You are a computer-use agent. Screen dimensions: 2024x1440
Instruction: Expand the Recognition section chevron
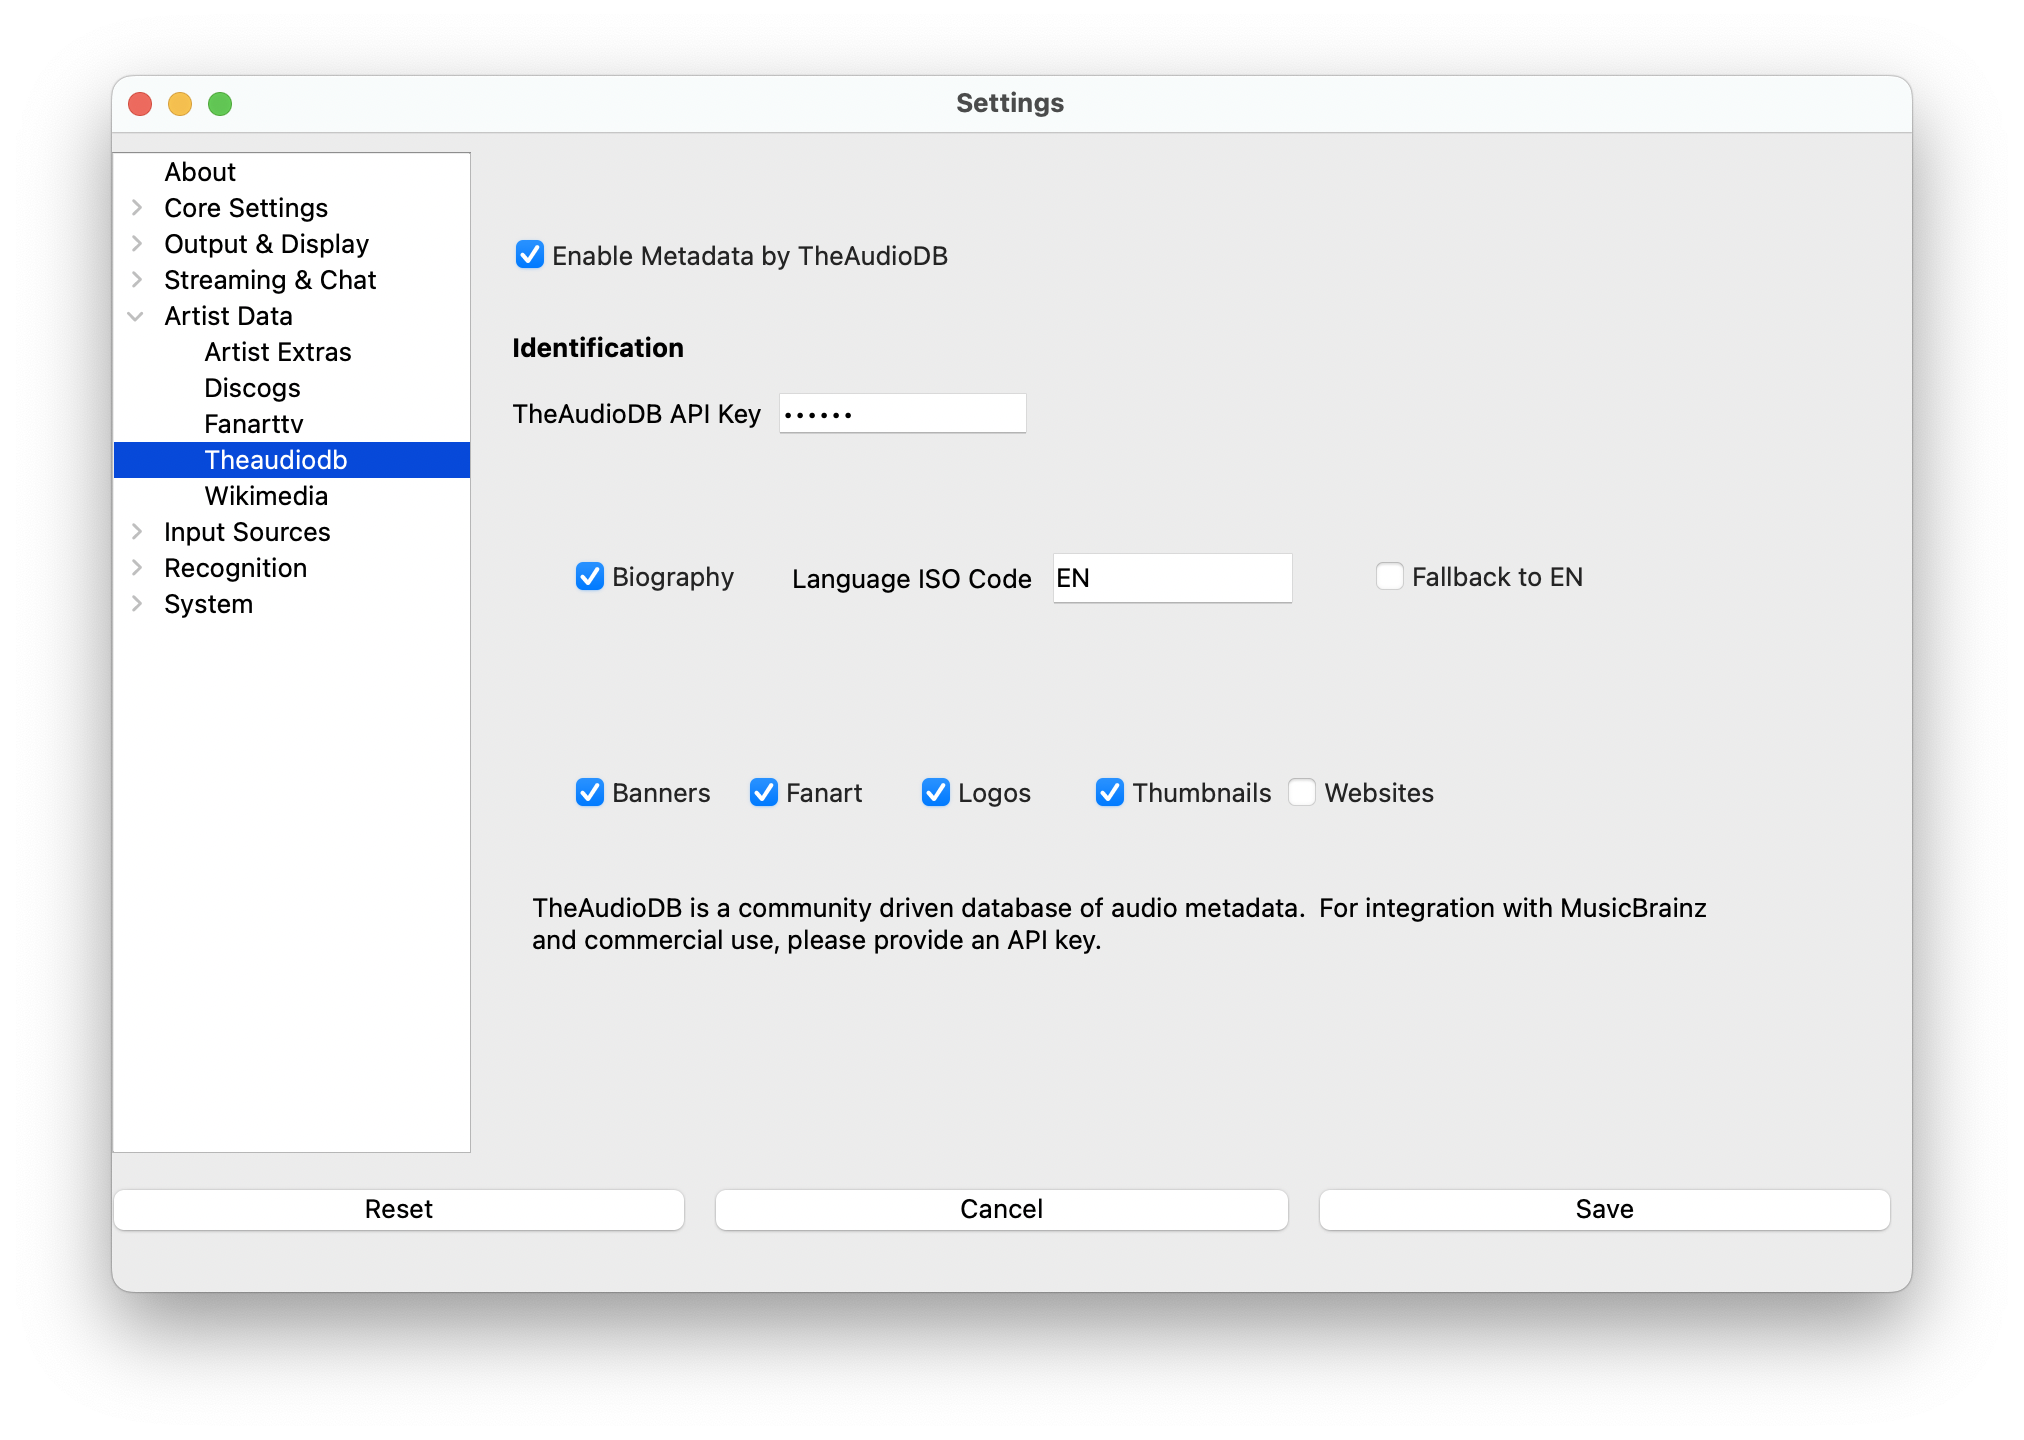(x=137, y=568)
